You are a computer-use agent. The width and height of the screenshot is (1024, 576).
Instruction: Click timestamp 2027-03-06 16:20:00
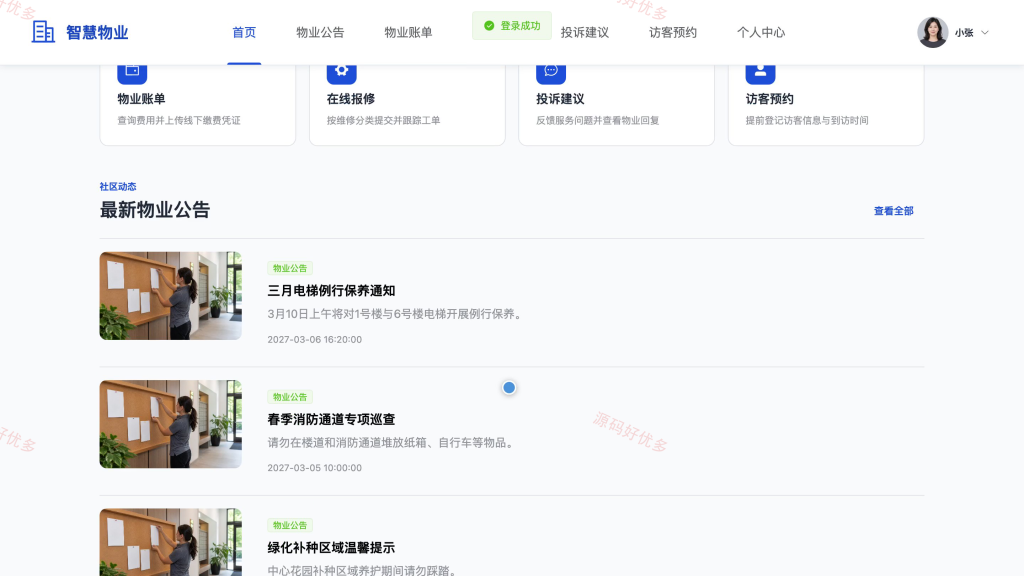pyautogui.click(x=314, y=340)
